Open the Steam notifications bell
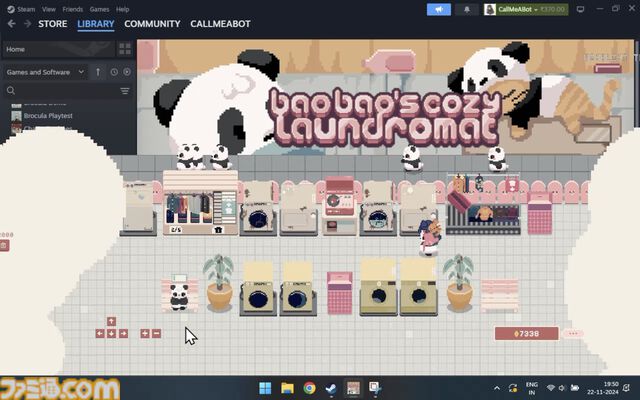 (x=466, y=9)
